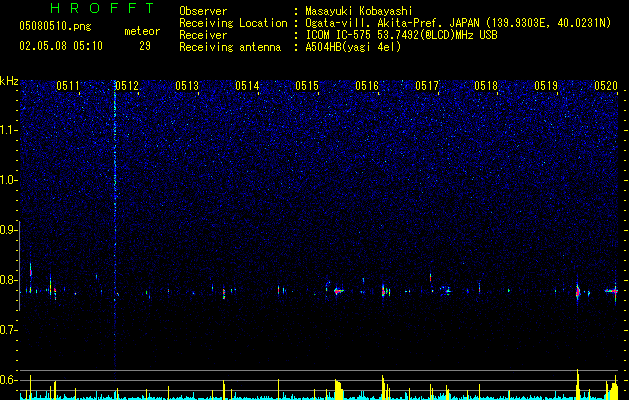
Task: Select observer name Masayuki Kobayashi
Action: 359,11
